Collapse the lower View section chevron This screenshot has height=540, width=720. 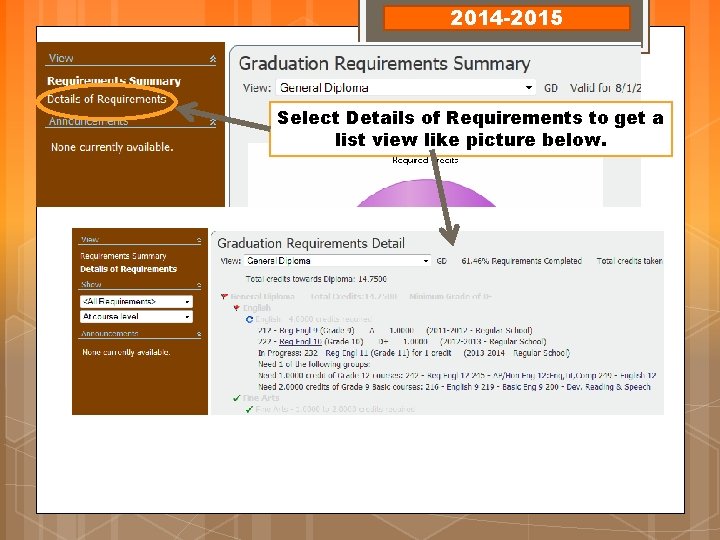pos(199,240)
